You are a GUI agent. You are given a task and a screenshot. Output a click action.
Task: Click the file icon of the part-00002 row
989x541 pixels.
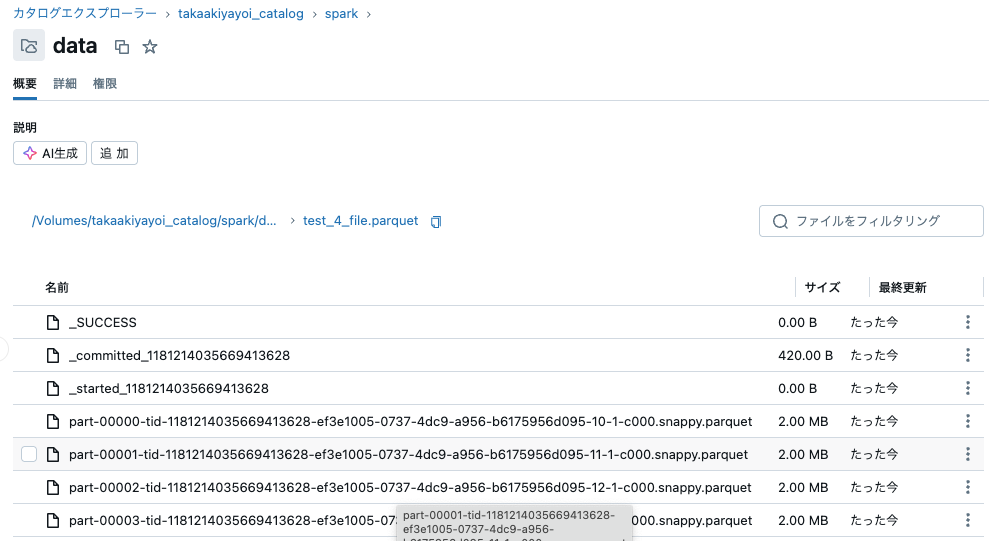53,487
